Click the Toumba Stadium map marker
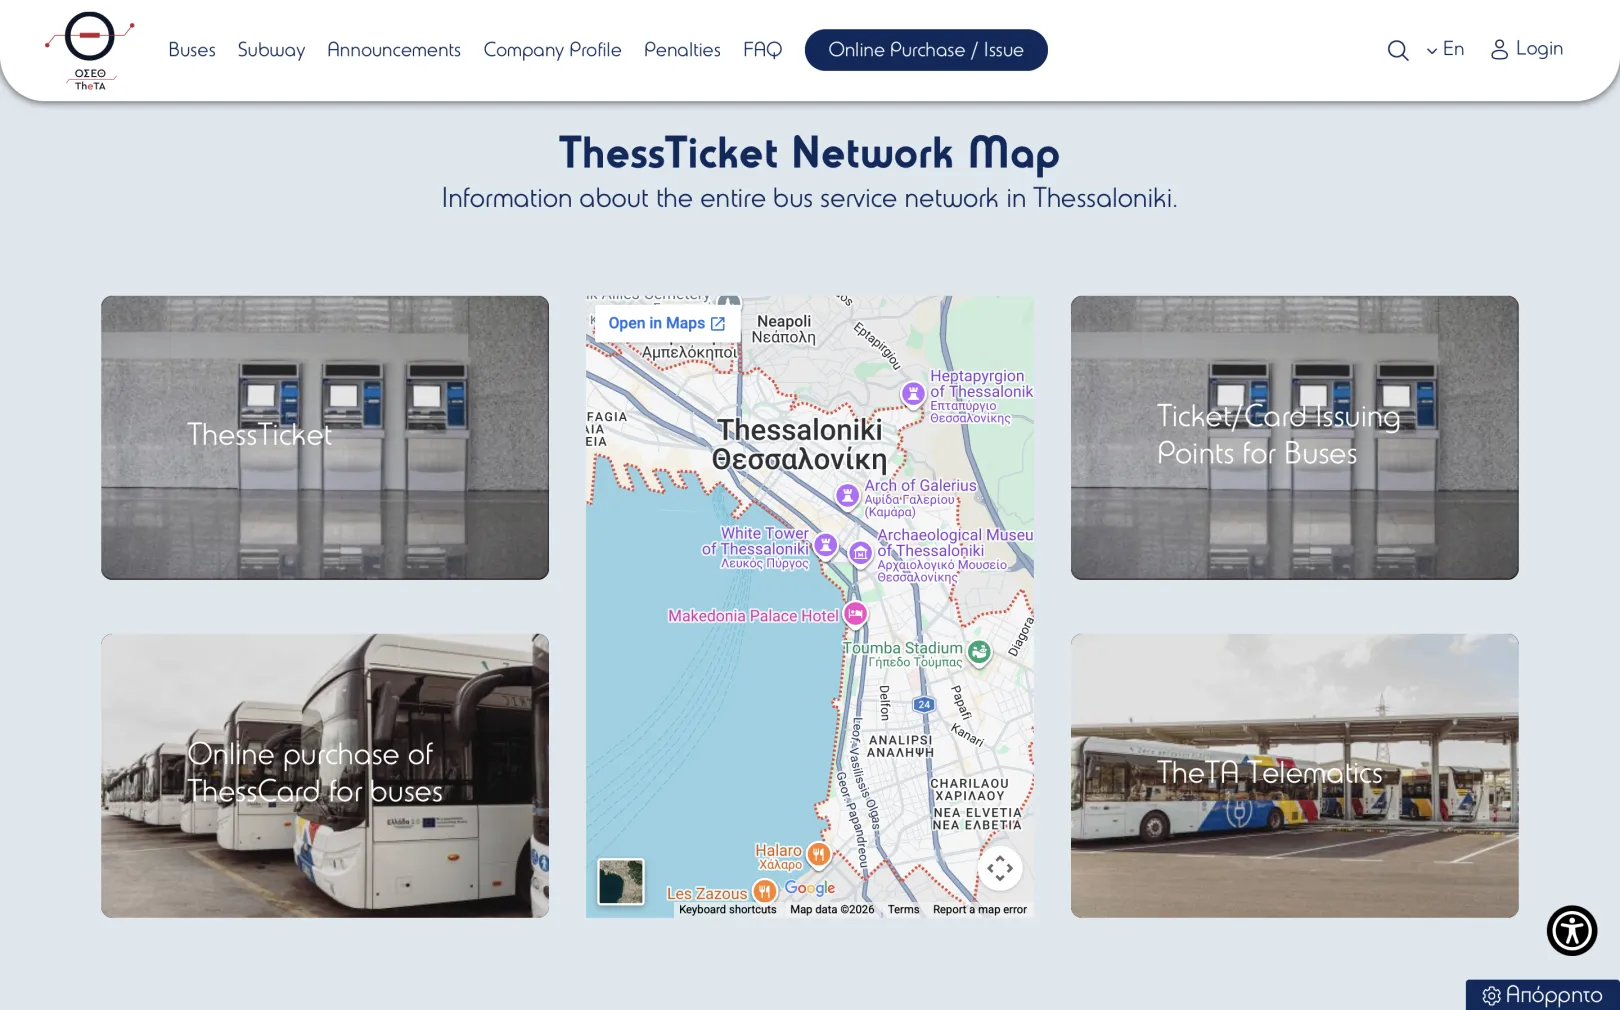This screenshot has height=1010, width=1620. pos(979,652)
